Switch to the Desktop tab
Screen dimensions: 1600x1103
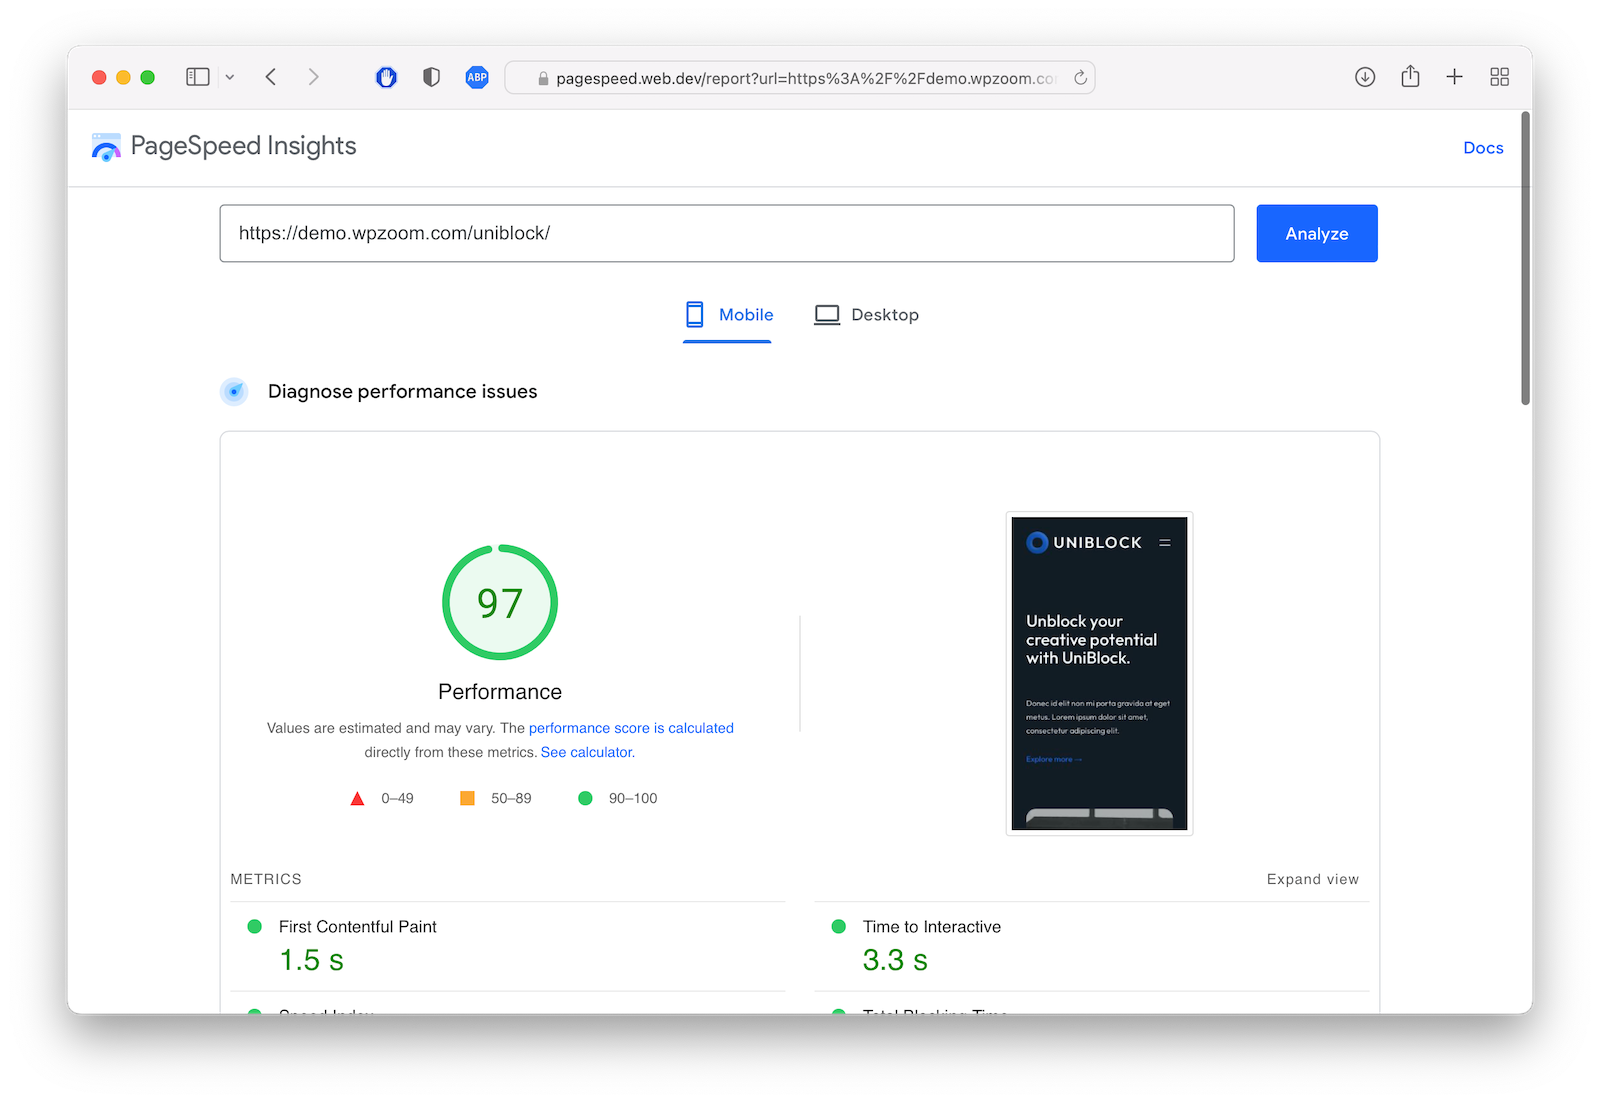(866, 315)
